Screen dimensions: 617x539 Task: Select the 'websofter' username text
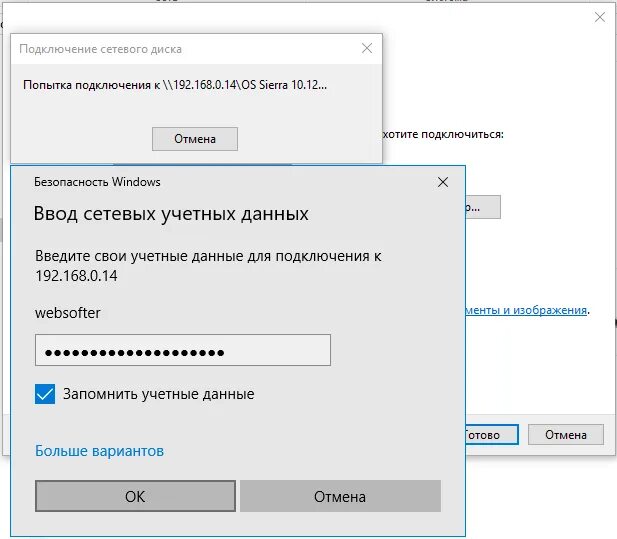[68, 313]
